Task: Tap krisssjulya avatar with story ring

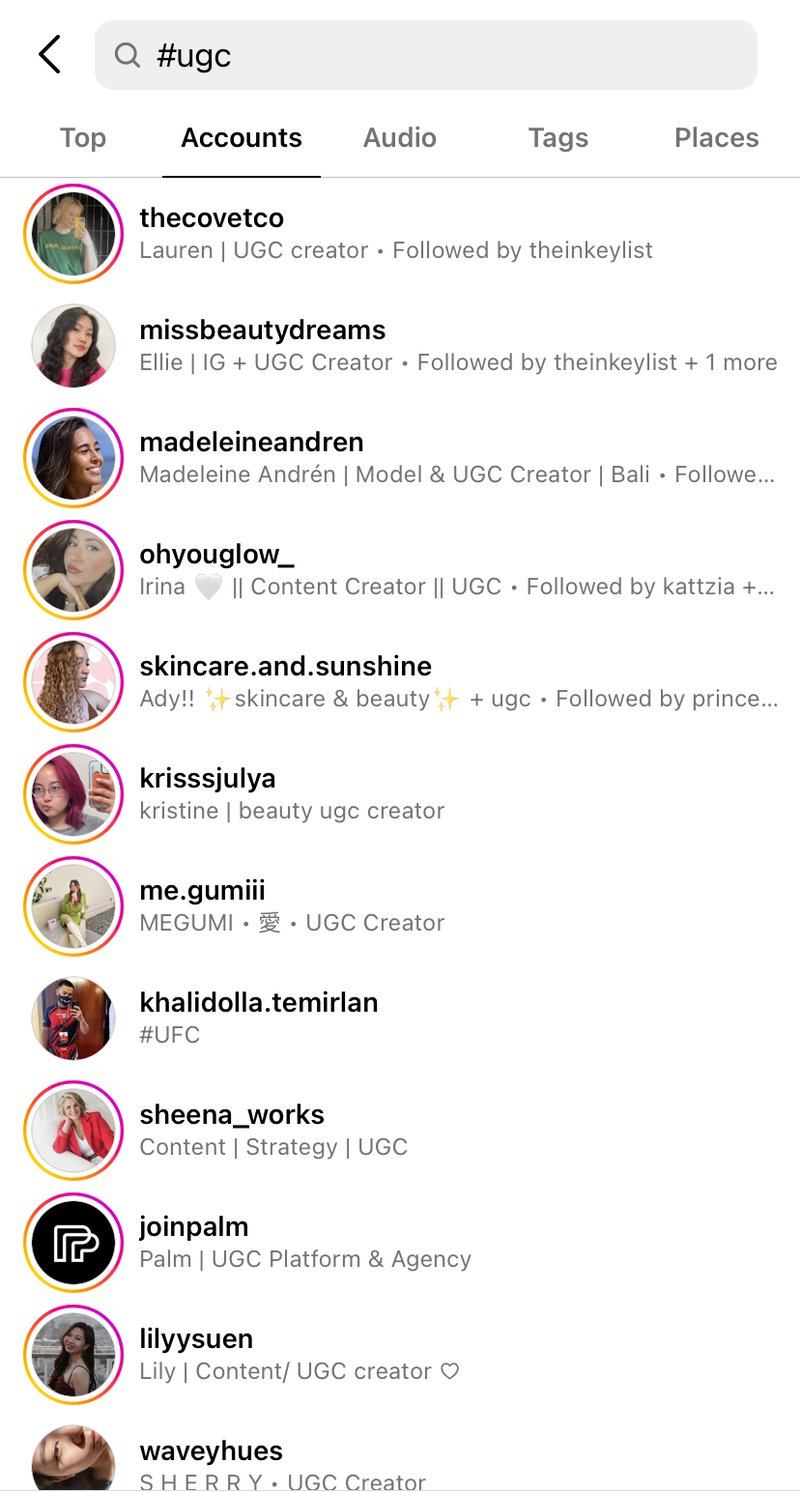Action: click(x=73, y=794)
